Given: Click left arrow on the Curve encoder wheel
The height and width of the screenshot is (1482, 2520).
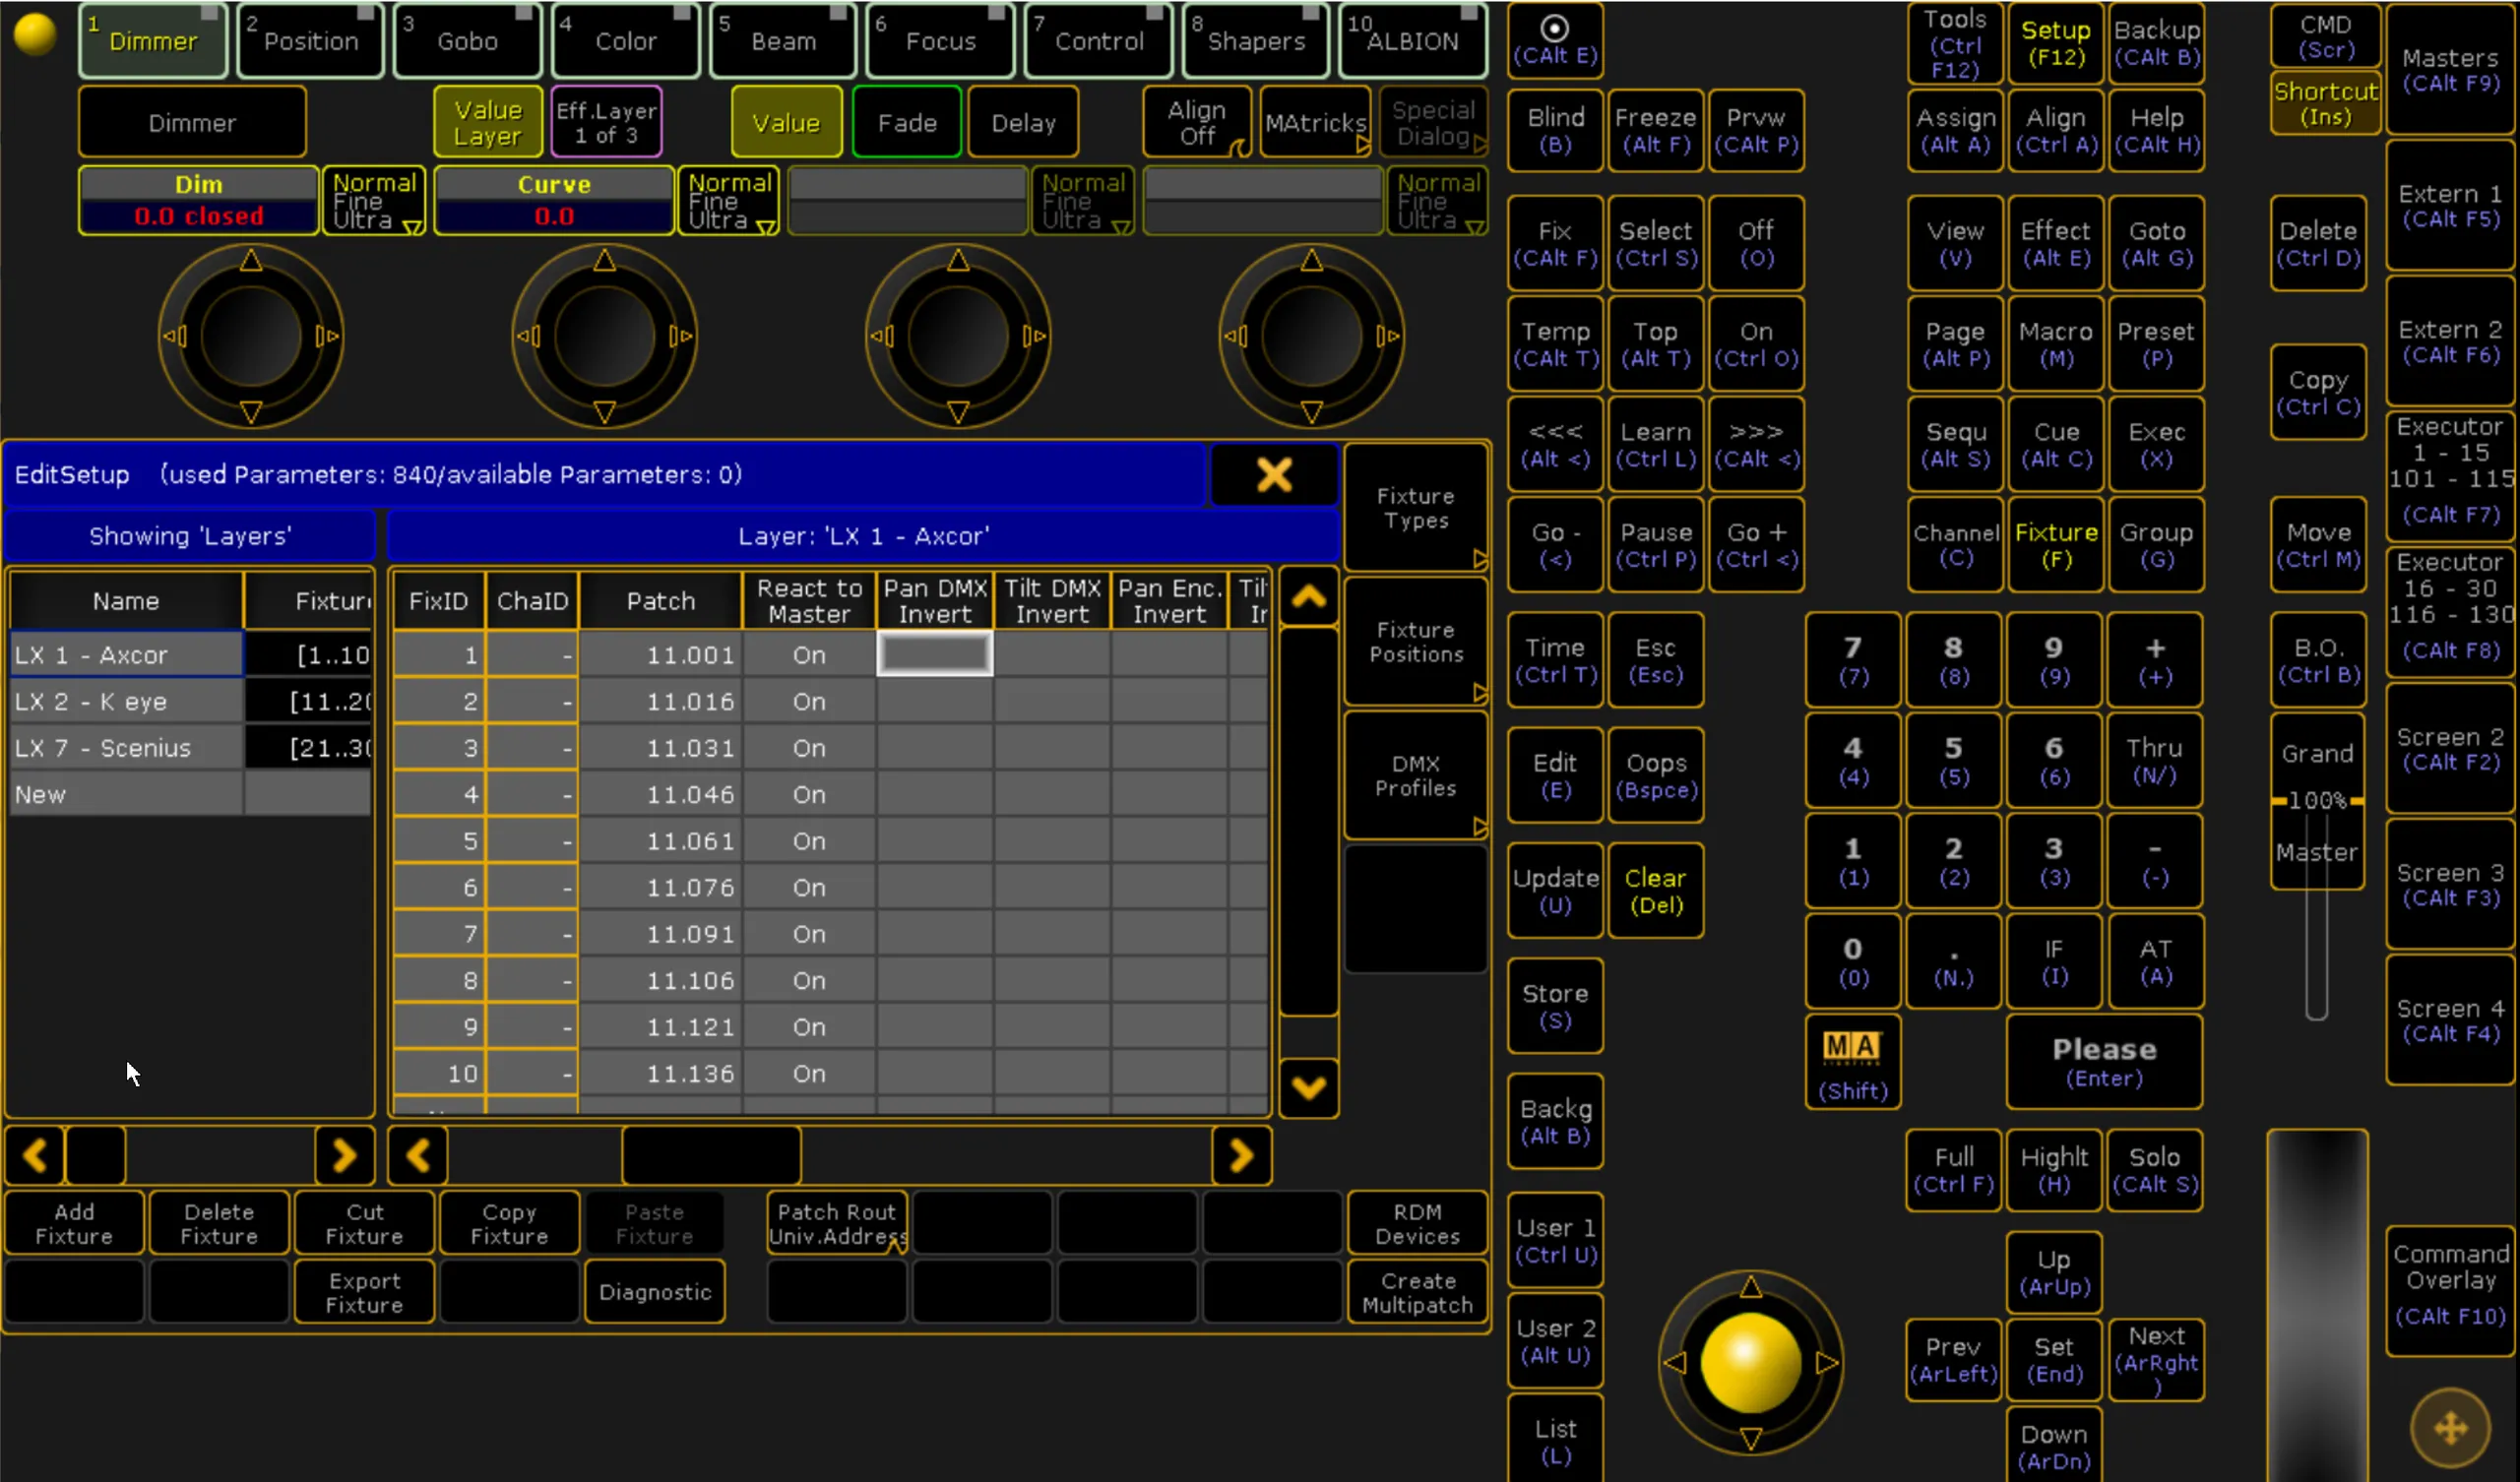Looking at the screenshot, I should tap(528, 336).
